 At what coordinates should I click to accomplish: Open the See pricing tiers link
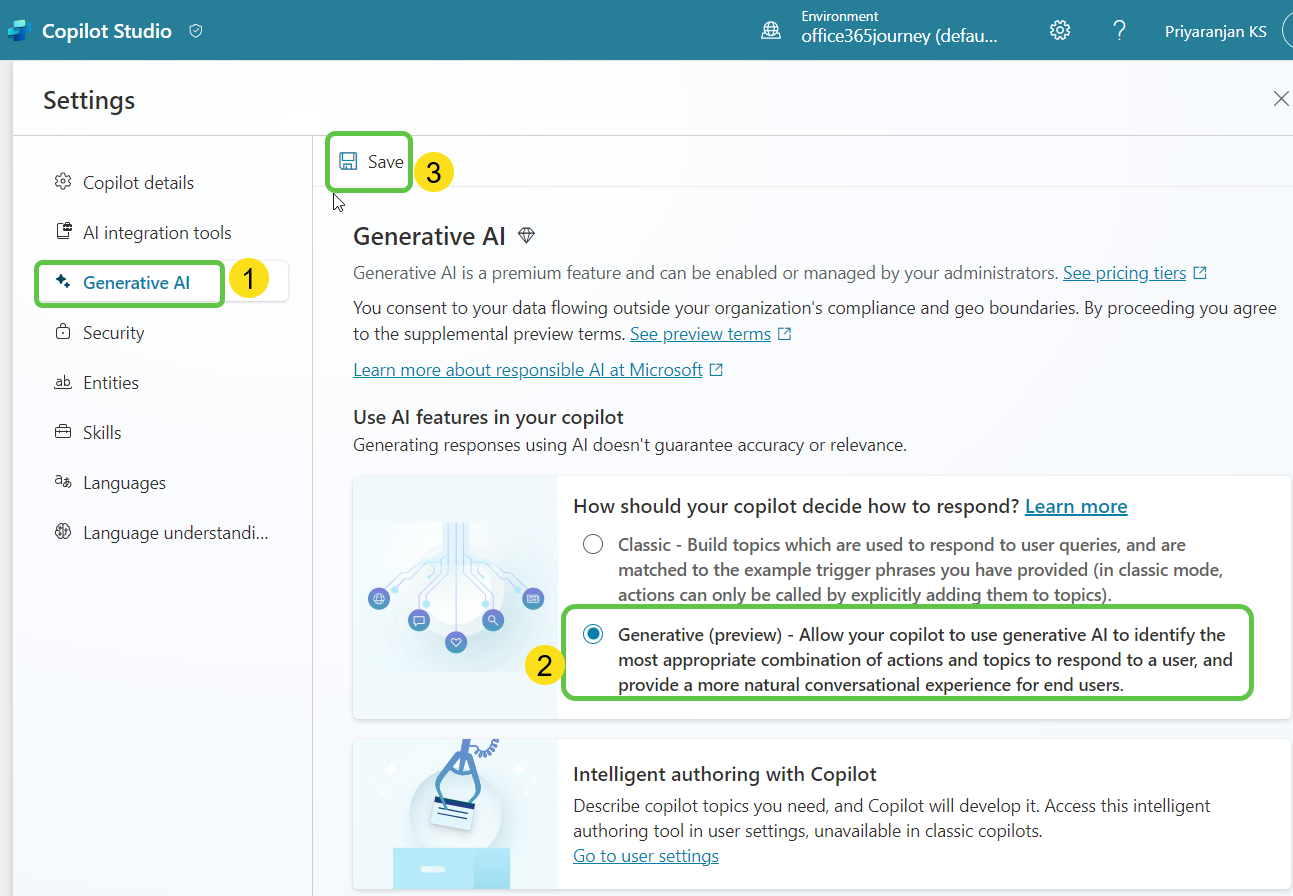(1124, 273)
